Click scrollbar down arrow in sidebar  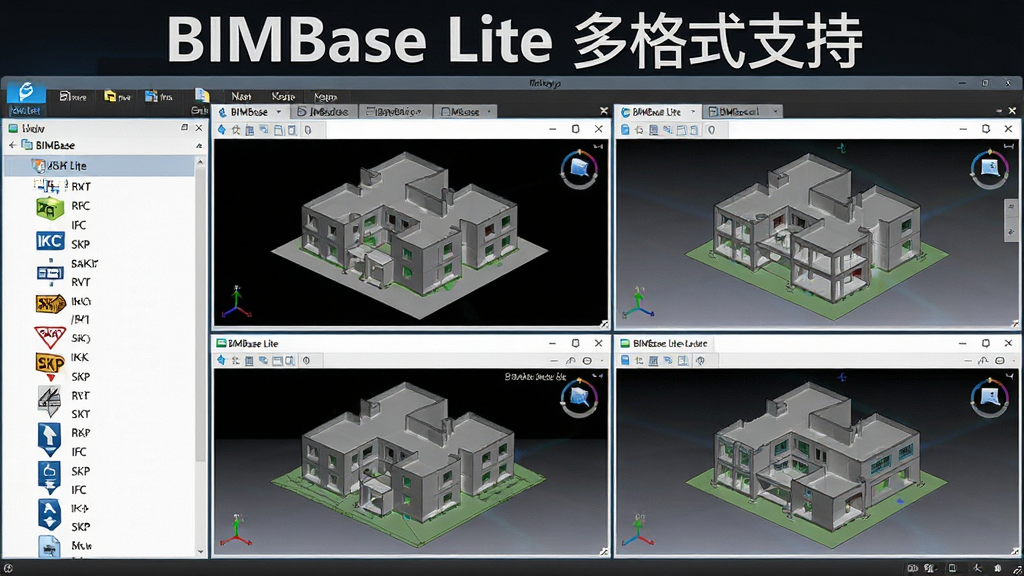(x=200, y=552)
